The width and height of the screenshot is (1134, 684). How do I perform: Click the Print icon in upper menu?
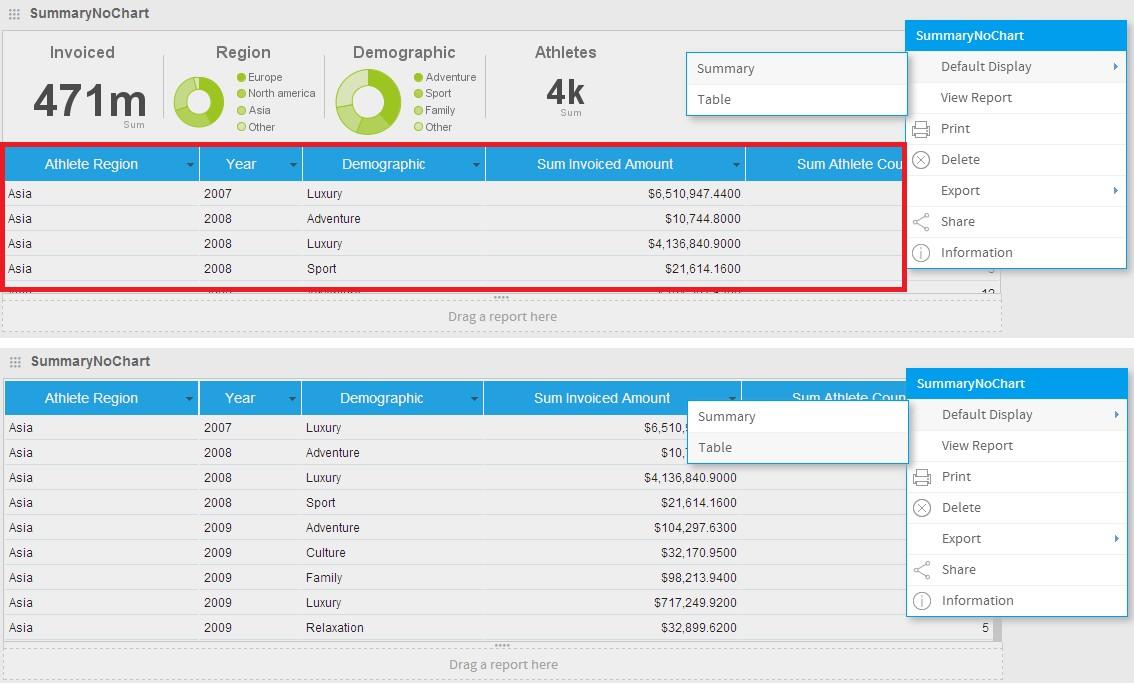pos(921,129)
